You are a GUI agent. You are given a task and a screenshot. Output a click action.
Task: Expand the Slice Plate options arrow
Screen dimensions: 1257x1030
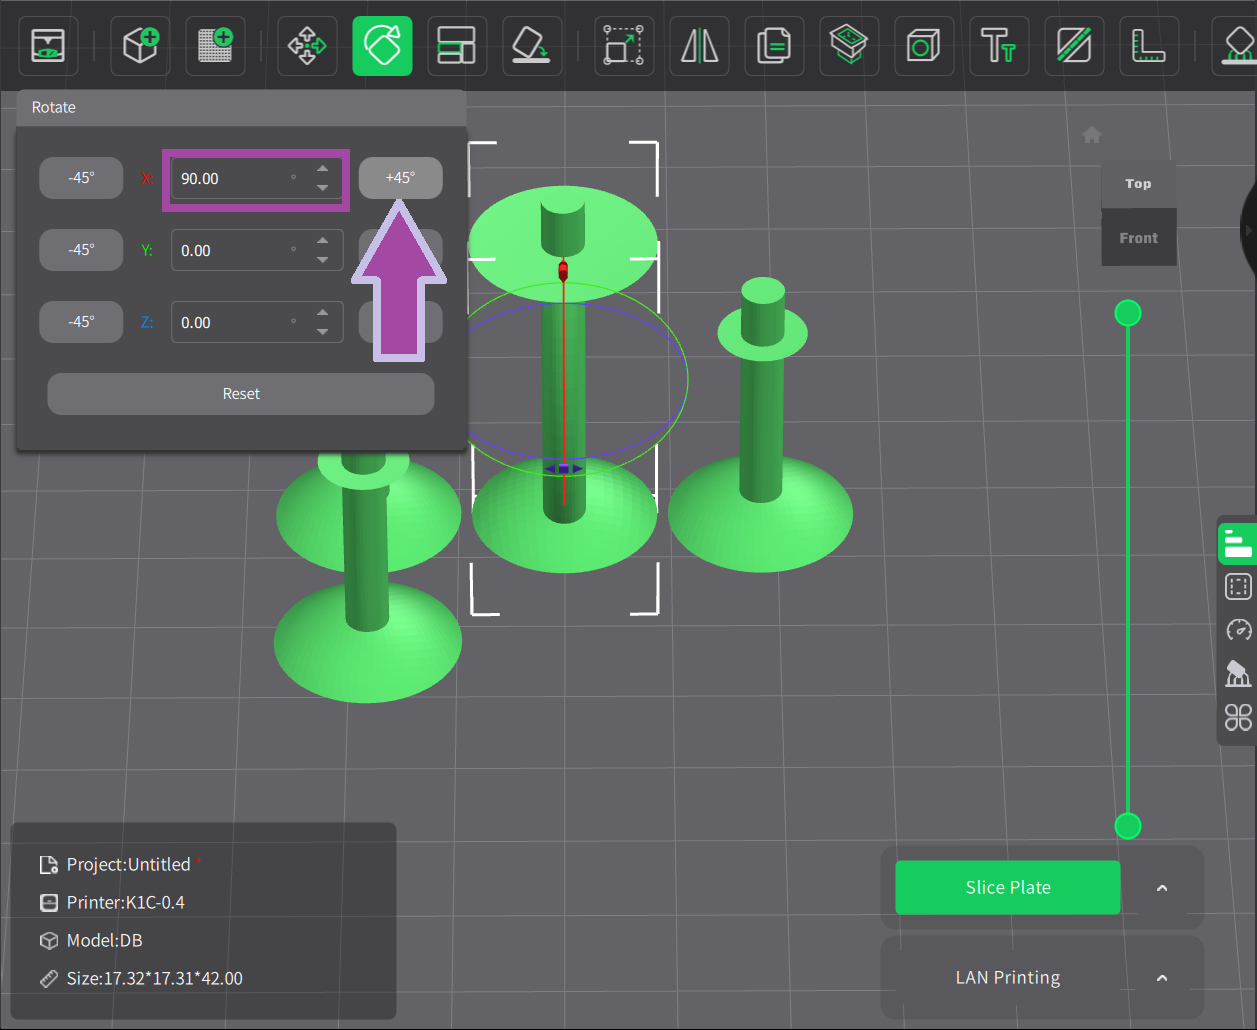point(1162,888)
